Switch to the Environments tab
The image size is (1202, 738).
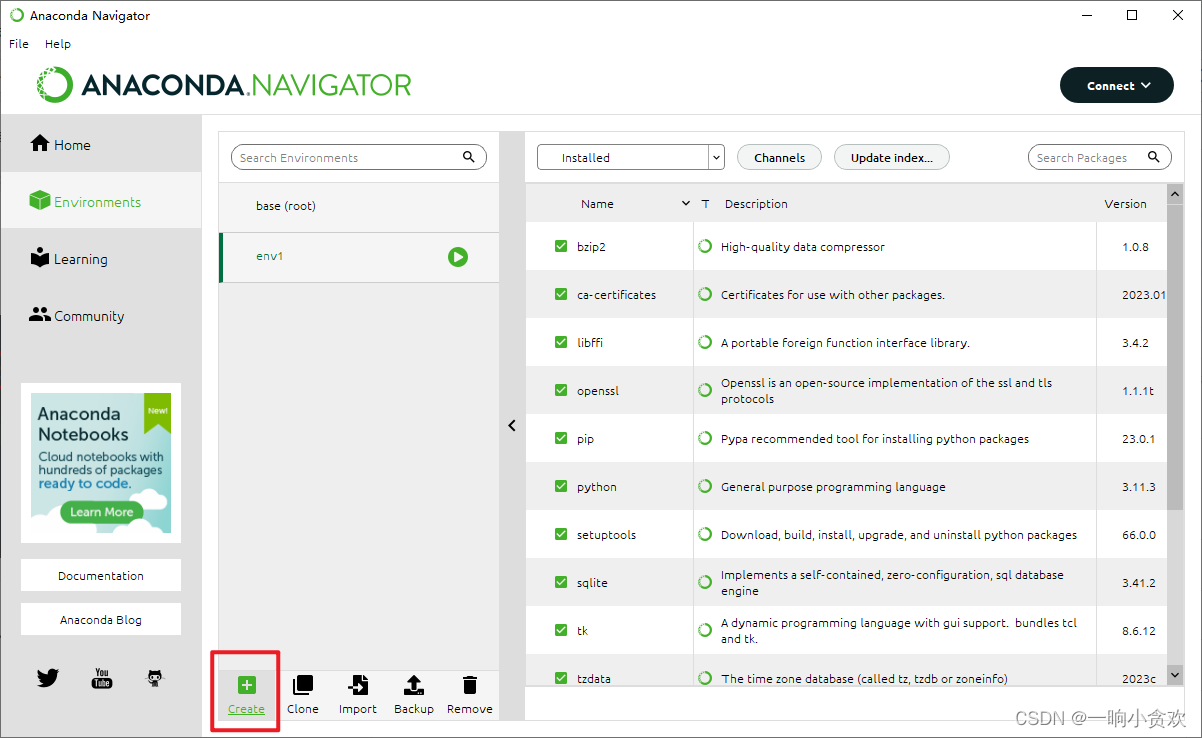[100, 201]
